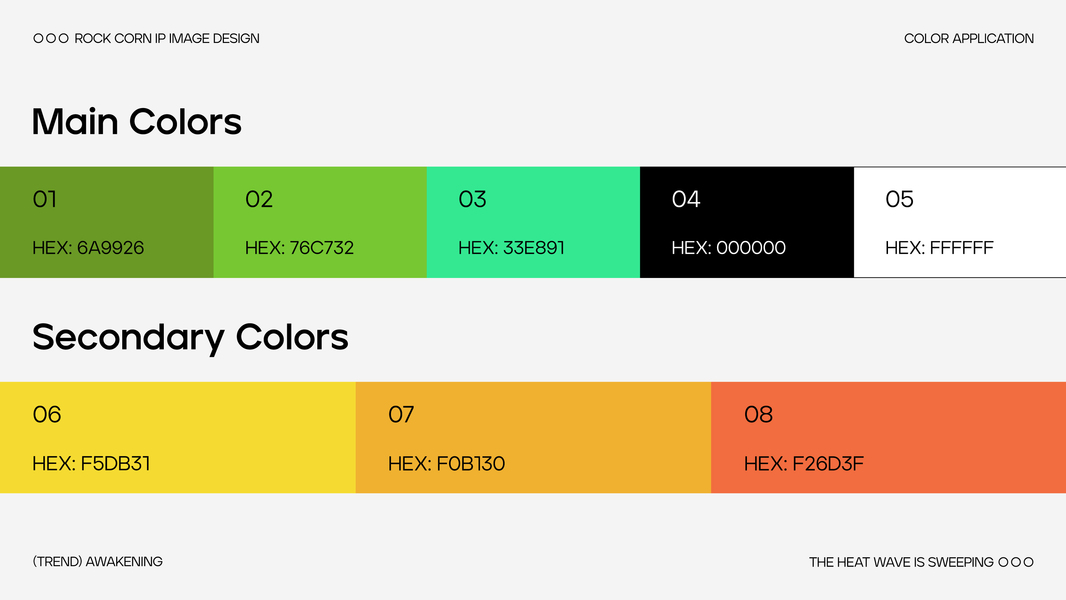1066x600 pixels.
Task: Select "THE HEAT WAVE IS SWEEPING" text
Action: 901,562
